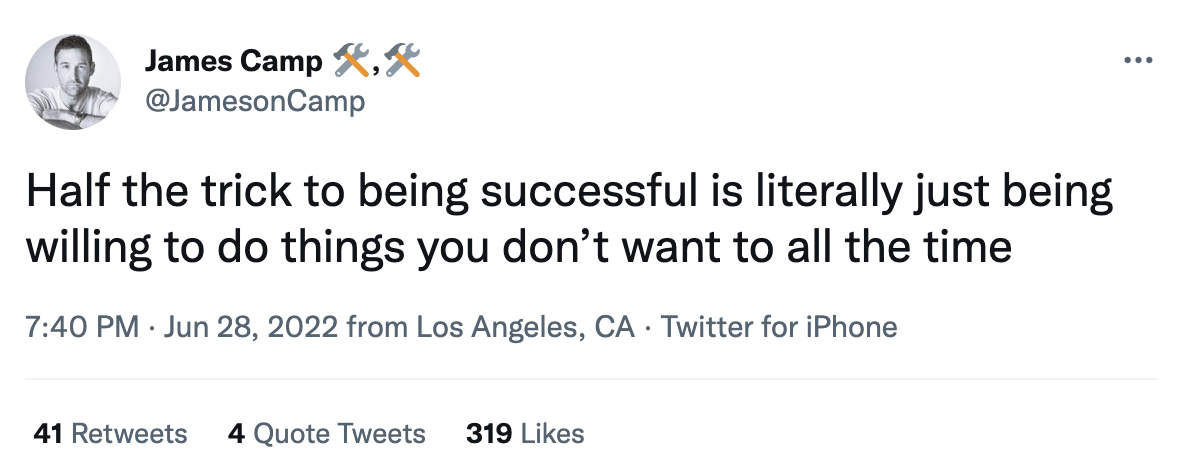1184x474 pixels.
Task: Open the James Camp display name link
Action: pyautogui.click(x=234, y=63)
